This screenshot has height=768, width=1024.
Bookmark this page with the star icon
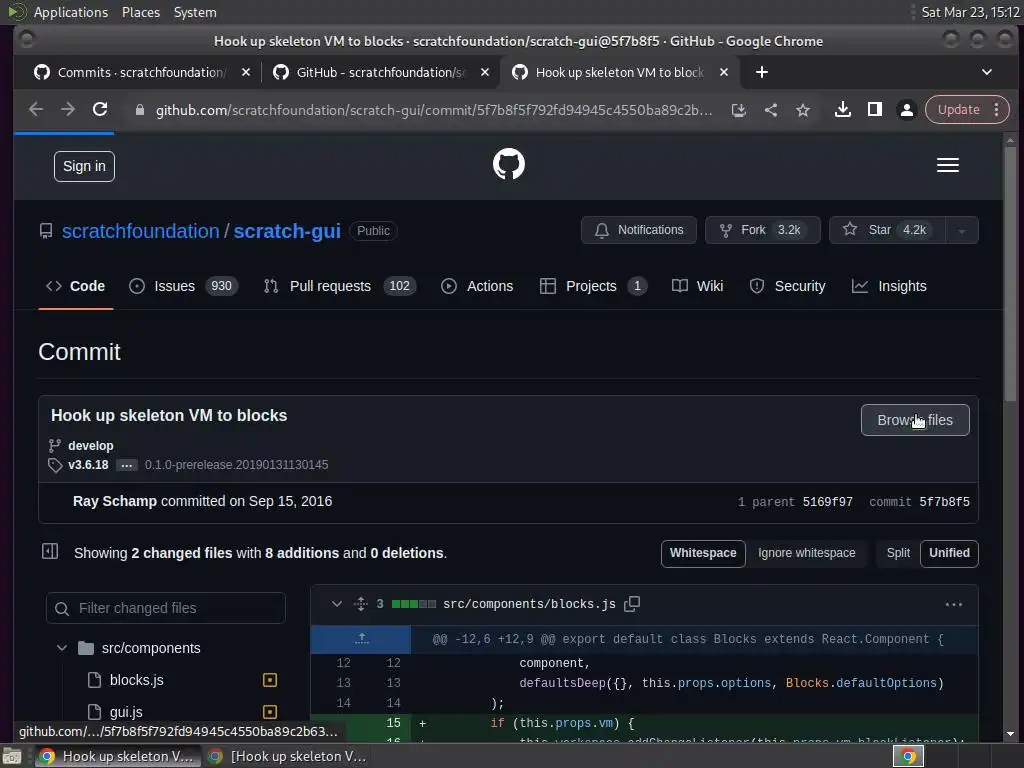pos(803,110)
